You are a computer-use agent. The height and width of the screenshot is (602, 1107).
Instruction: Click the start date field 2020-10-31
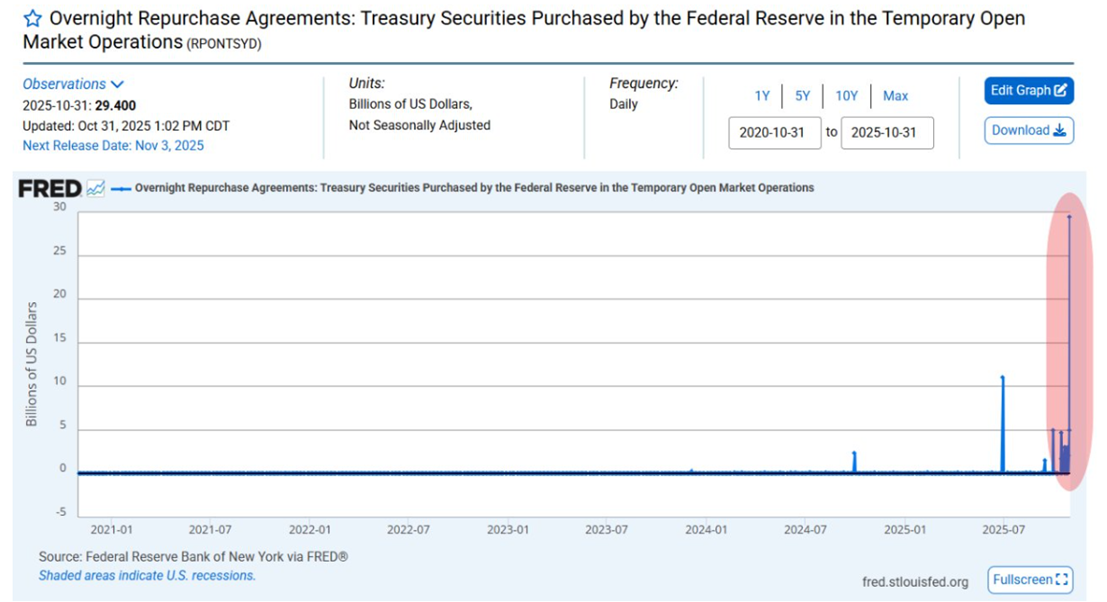pyautogui.click(x=771, y=133)
